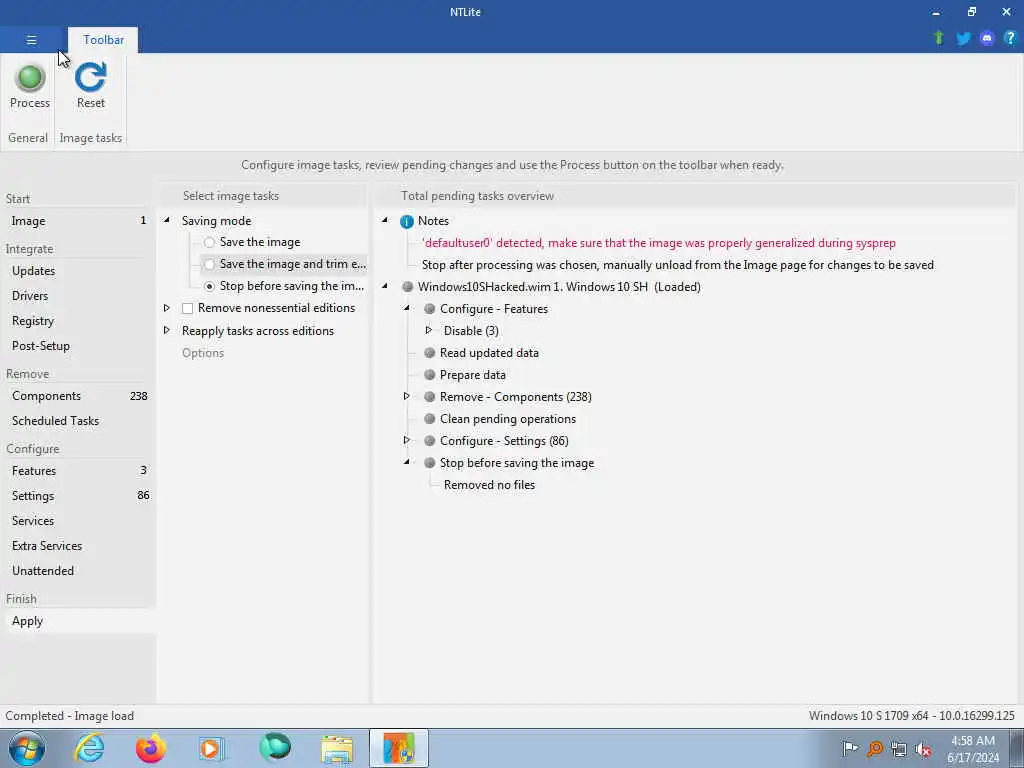1024x768 pixels.
Task: Open the Windows Start orb
Action: point(27,748)
